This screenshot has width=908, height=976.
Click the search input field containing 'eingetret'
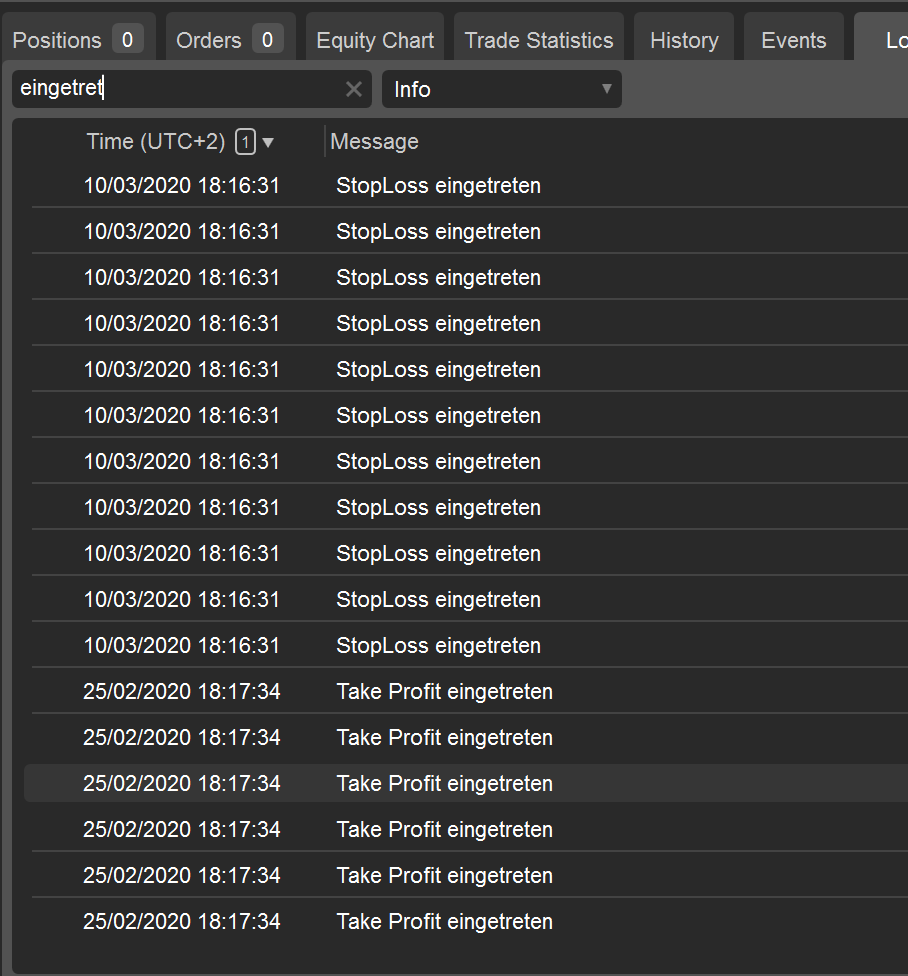pos(180,90)
